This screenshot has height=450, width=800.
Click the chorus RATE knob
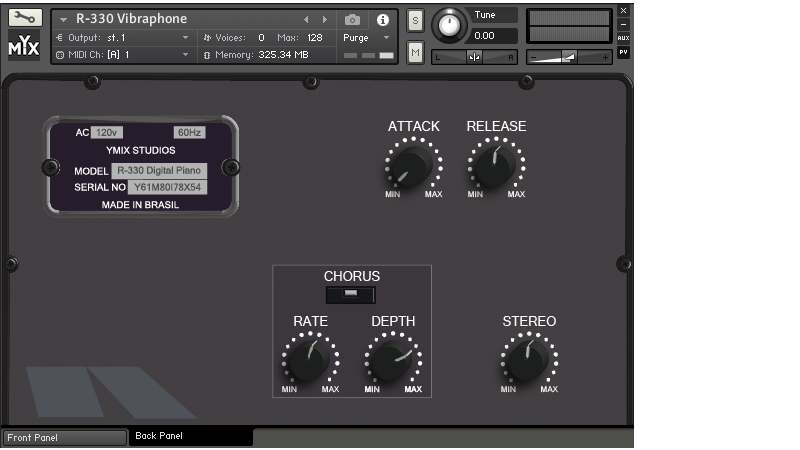(x=309, y=360)
